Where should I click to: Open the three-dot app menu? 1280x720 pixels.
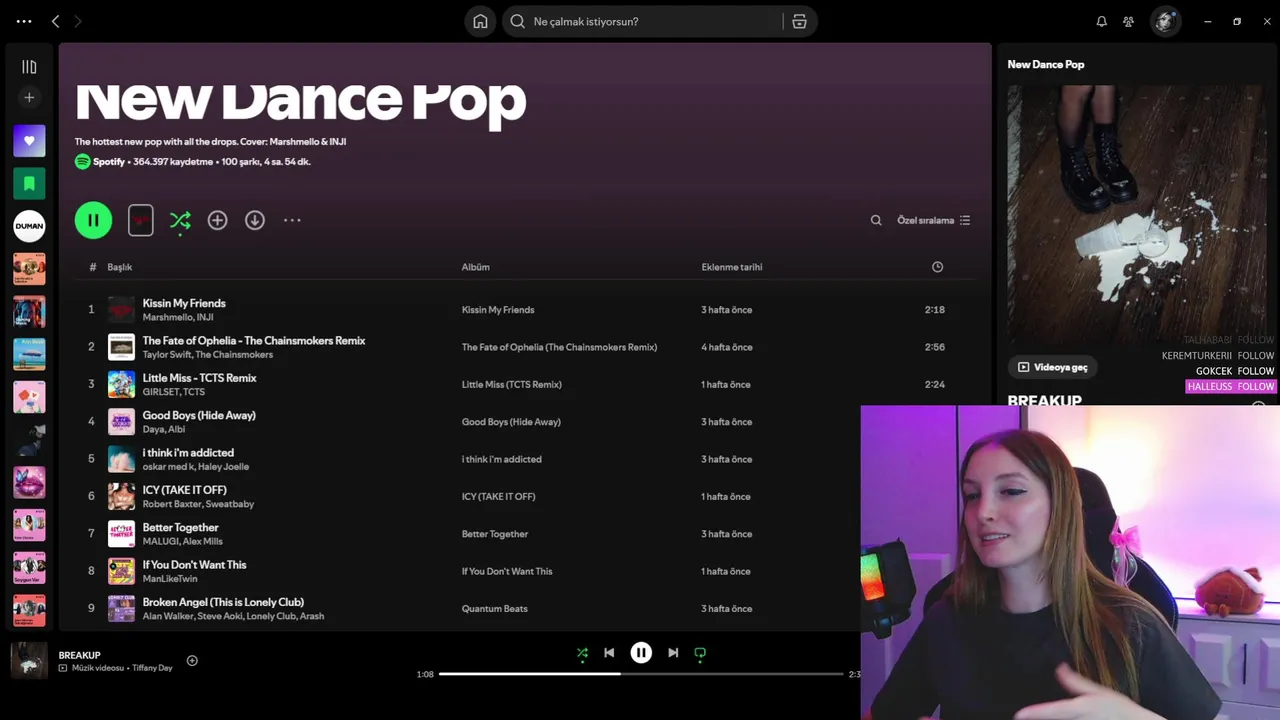(x=24, y=21)
